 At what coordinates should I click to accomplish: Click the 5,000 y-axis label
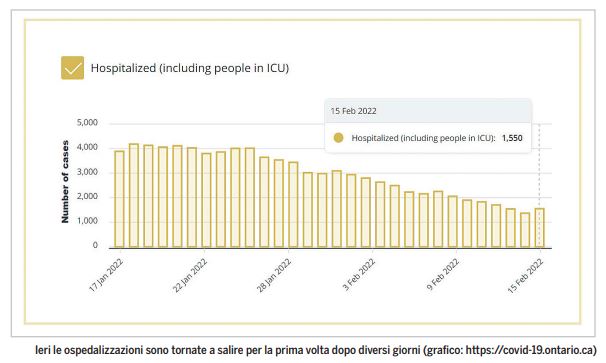pos(87,123)
